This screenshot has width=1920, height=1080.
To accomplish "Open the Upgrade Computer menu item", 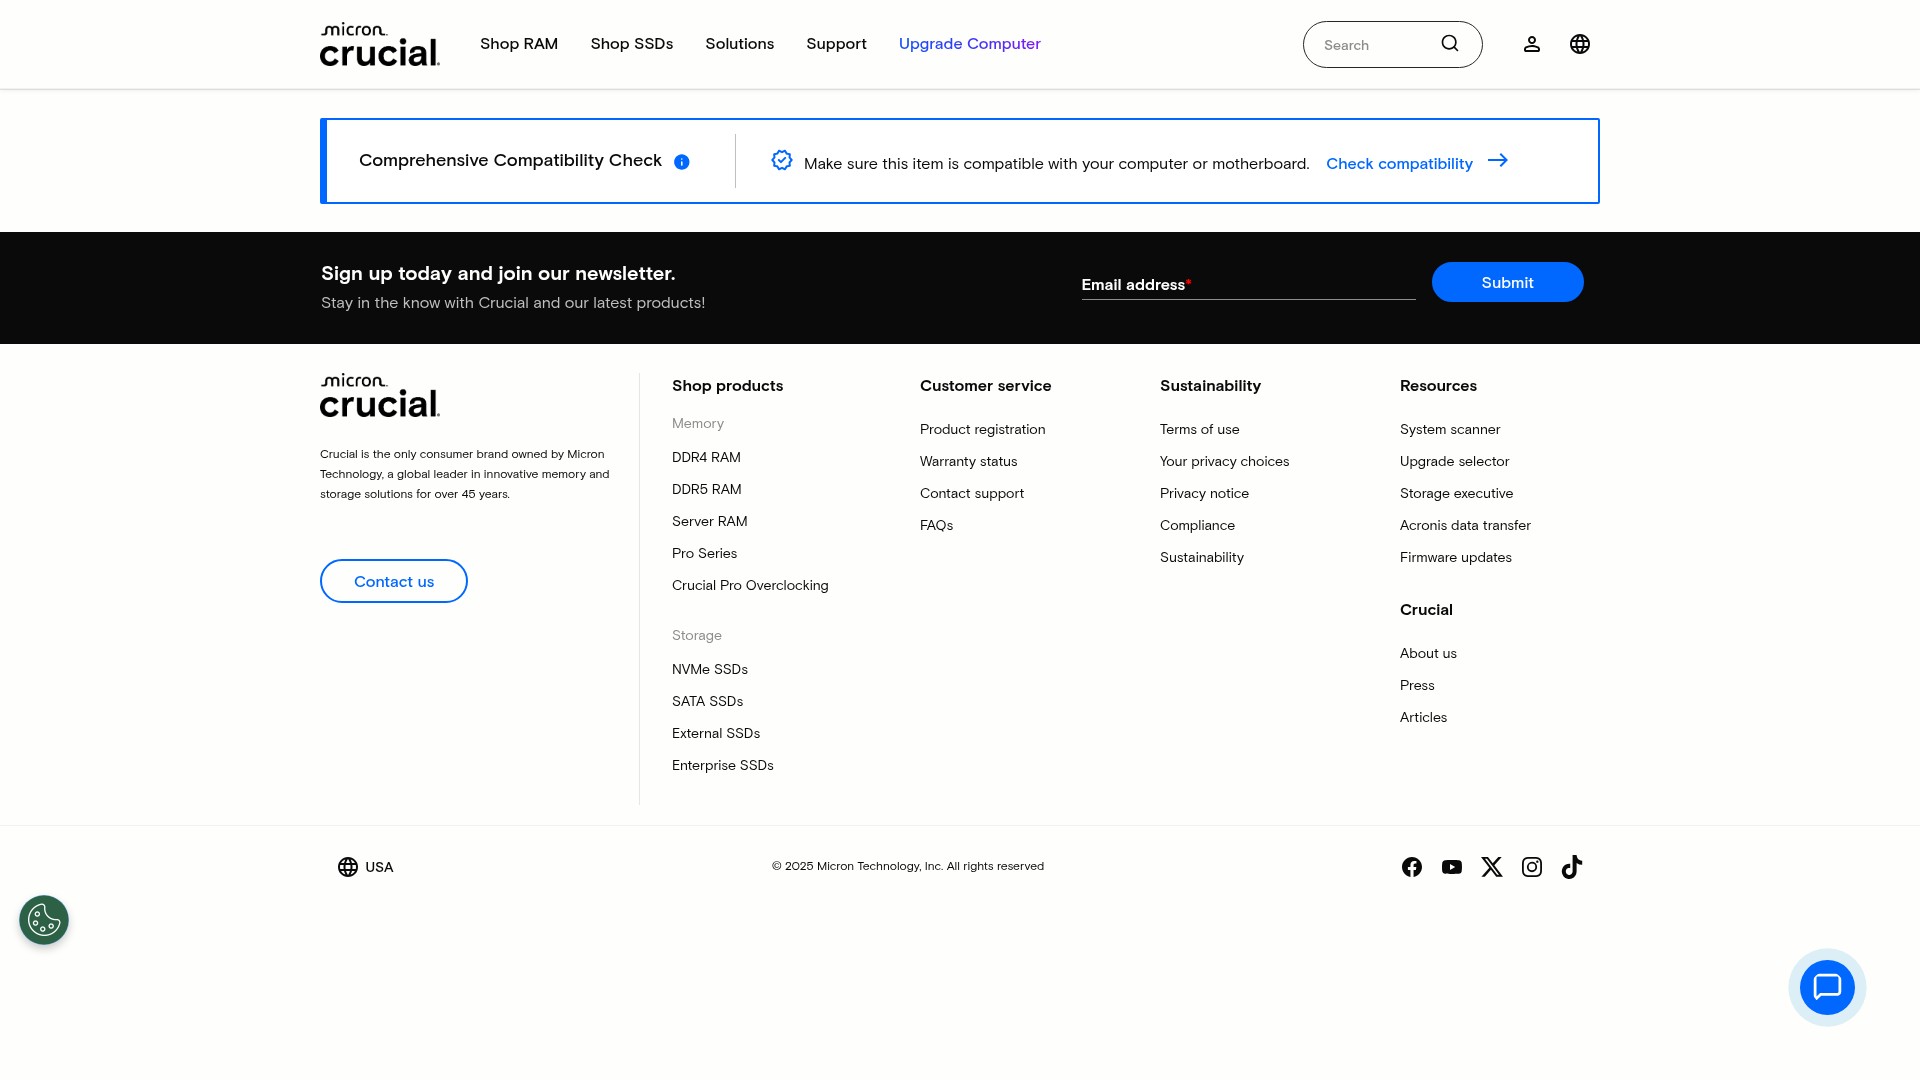I will tap(970, 44).
